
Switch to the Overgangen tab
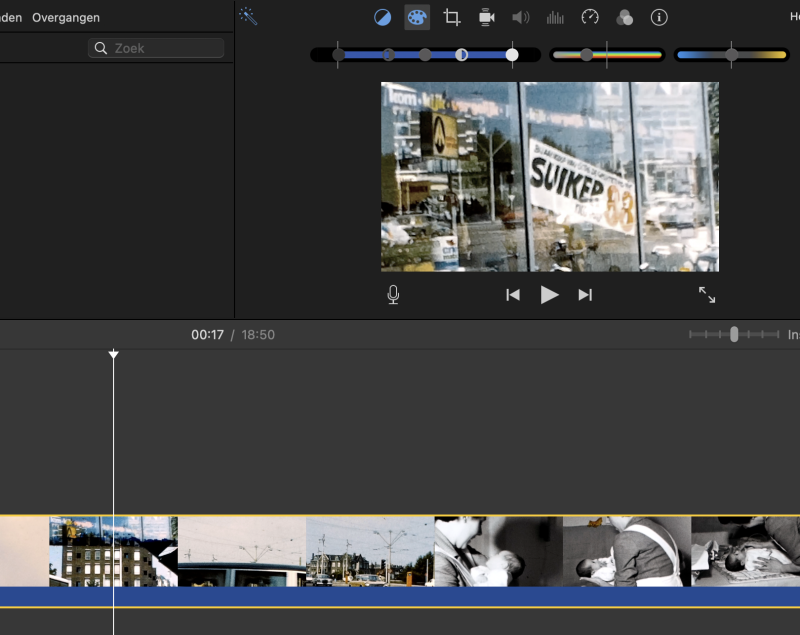pyautogui.click(x=66, y=18)
